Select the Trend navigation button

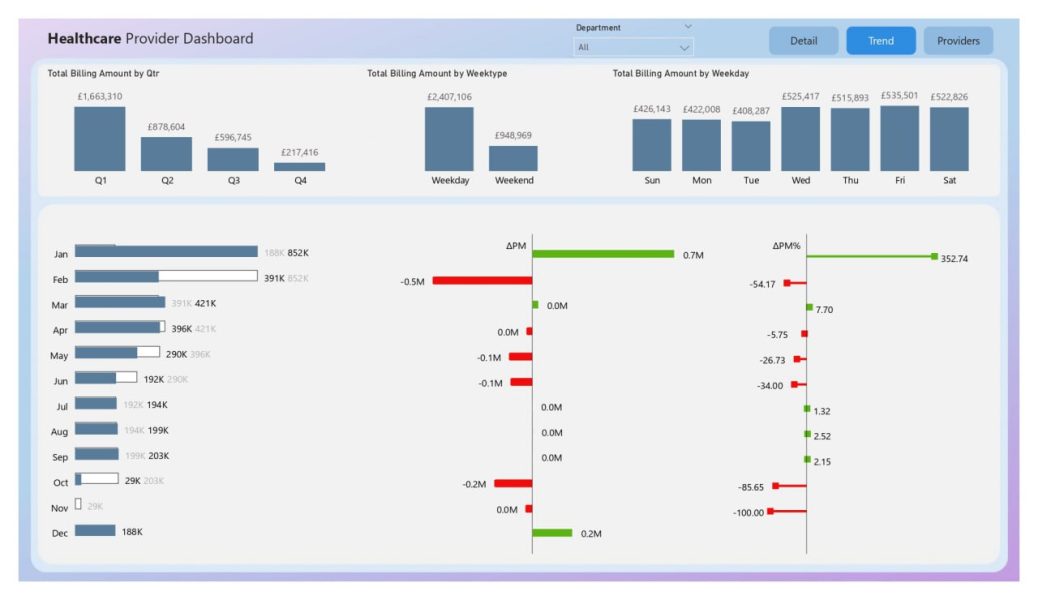880,41
